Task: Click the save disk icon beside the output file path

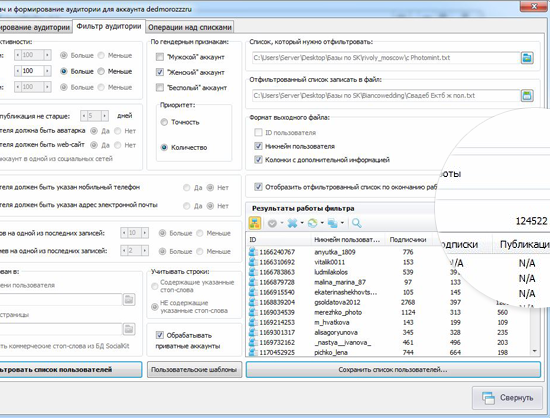Action: pos(527,95)
